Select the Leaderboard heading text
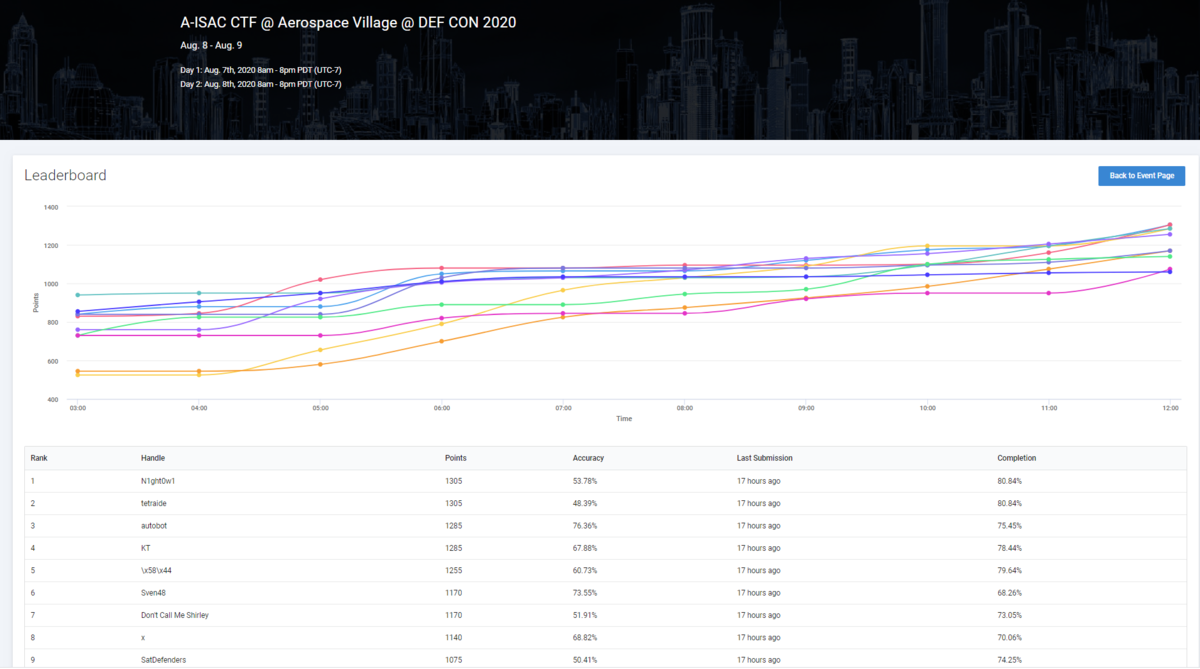 click(x=65, y=175)
